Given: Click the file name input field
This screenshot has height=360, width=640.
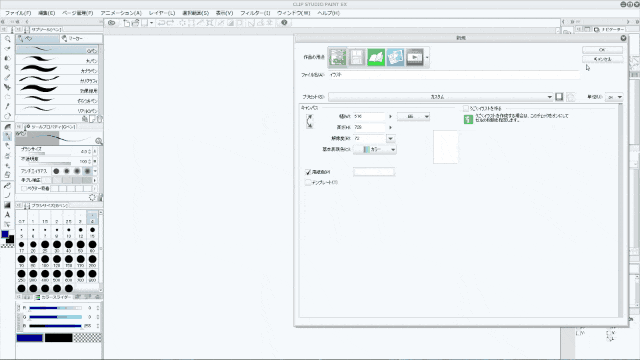Looking at the screenshot, I should pyautogui.click(x=454, y=75).
